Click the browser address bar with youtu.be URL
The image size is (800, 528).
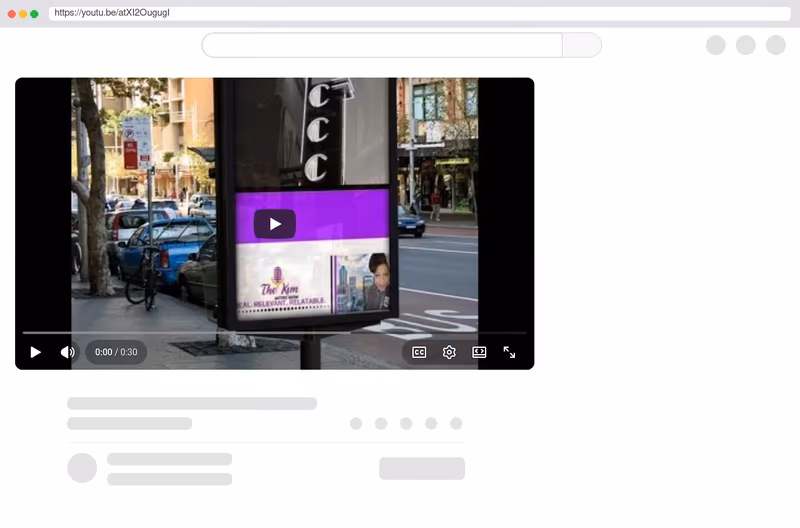[419, 13]
